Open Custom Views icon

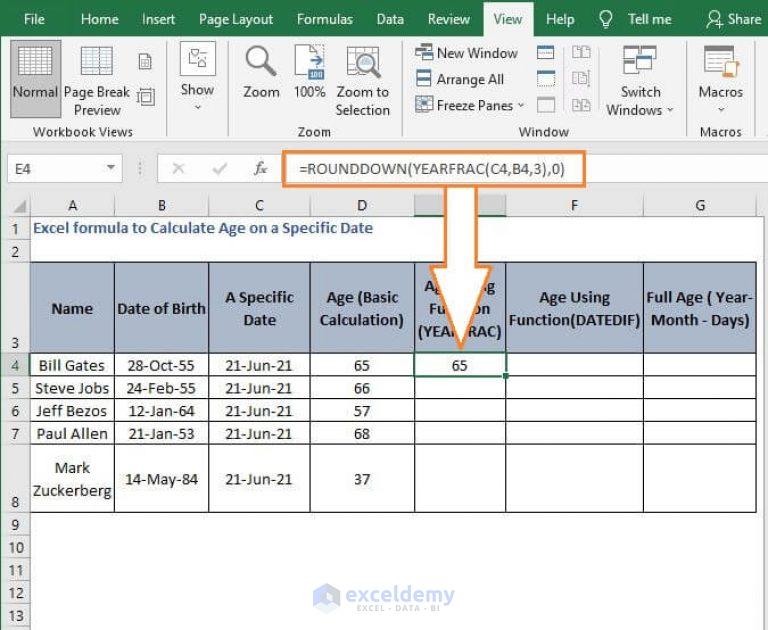(145, 97)
